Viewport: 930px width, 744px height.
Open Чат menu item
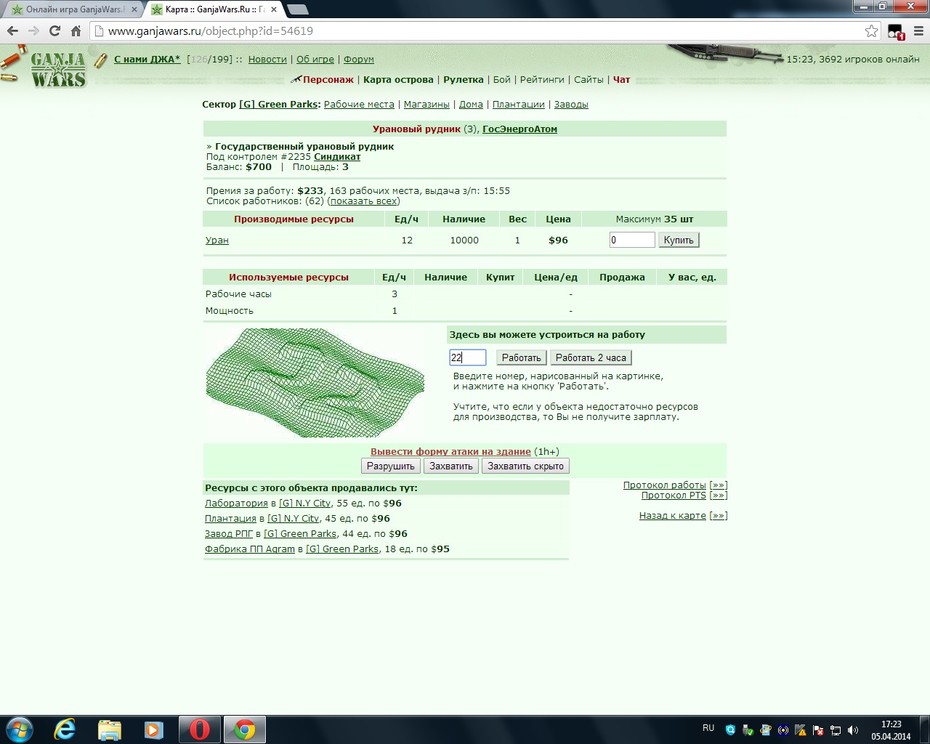(621, 80)
